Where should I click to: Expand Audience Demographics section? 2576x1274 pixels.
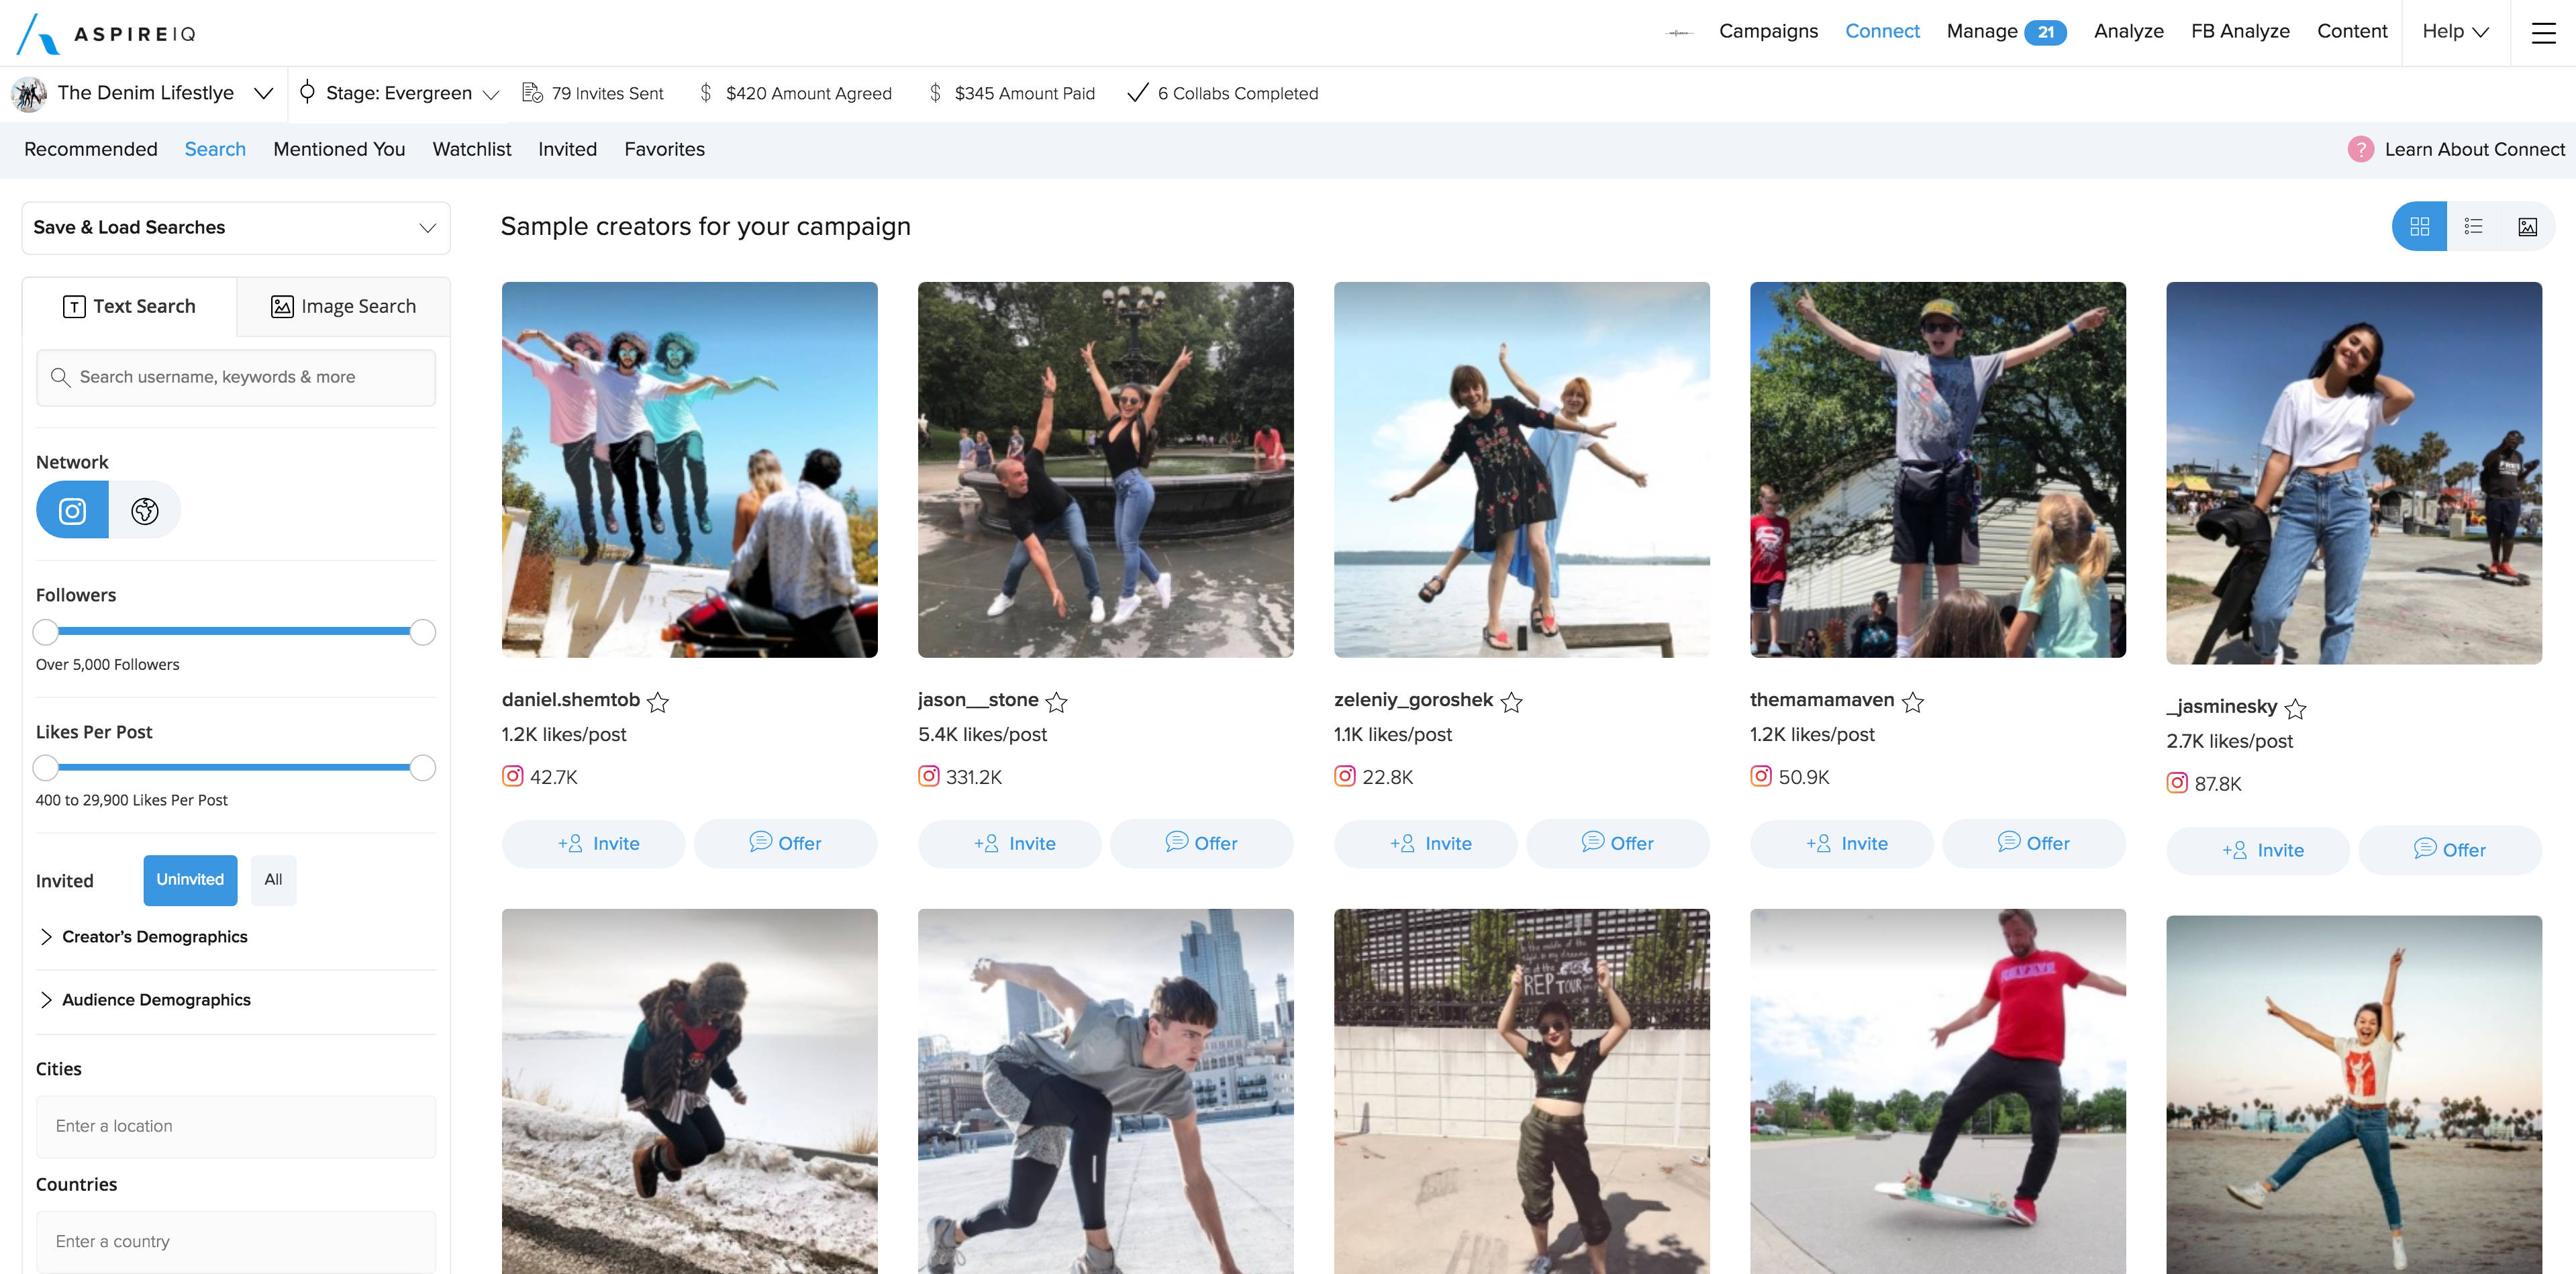pyautogui.click(x=156, y=1000)
